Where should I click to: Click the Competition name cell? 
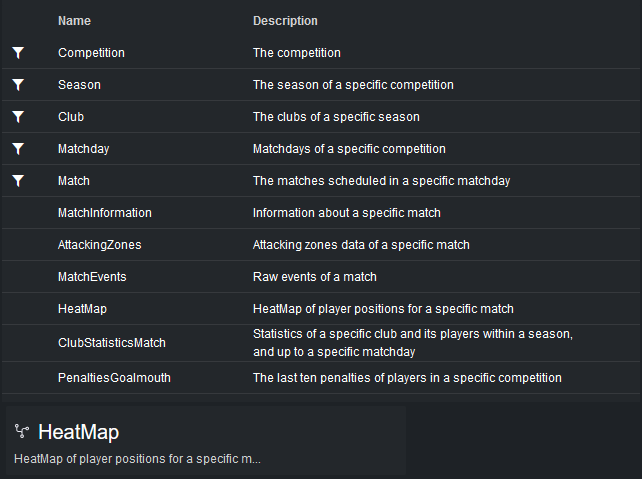[91, 53]
